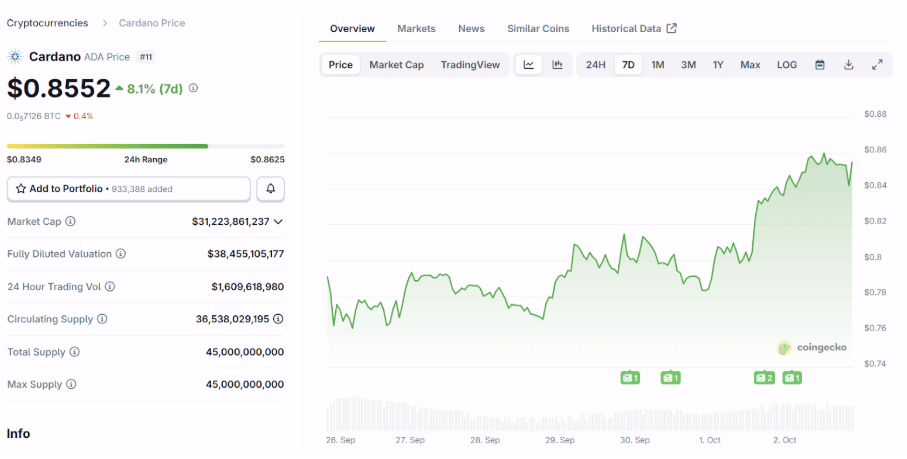Click the 24h Range progress bar
This screenshot has width=907, height=459.
[145, 146]
